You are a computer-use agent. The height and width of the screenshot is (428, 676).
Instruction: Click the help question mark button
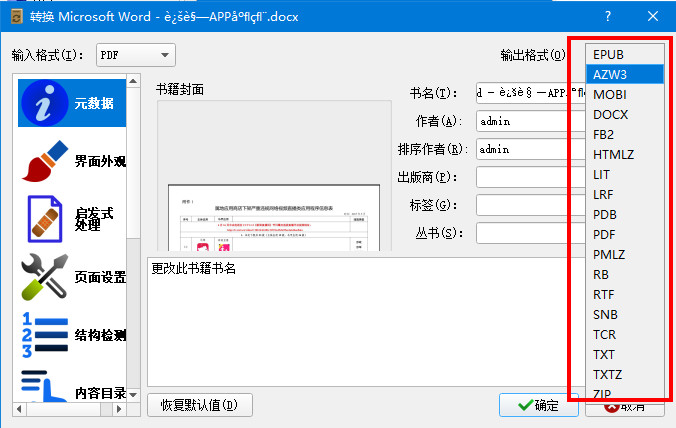(x=608, y=16)
